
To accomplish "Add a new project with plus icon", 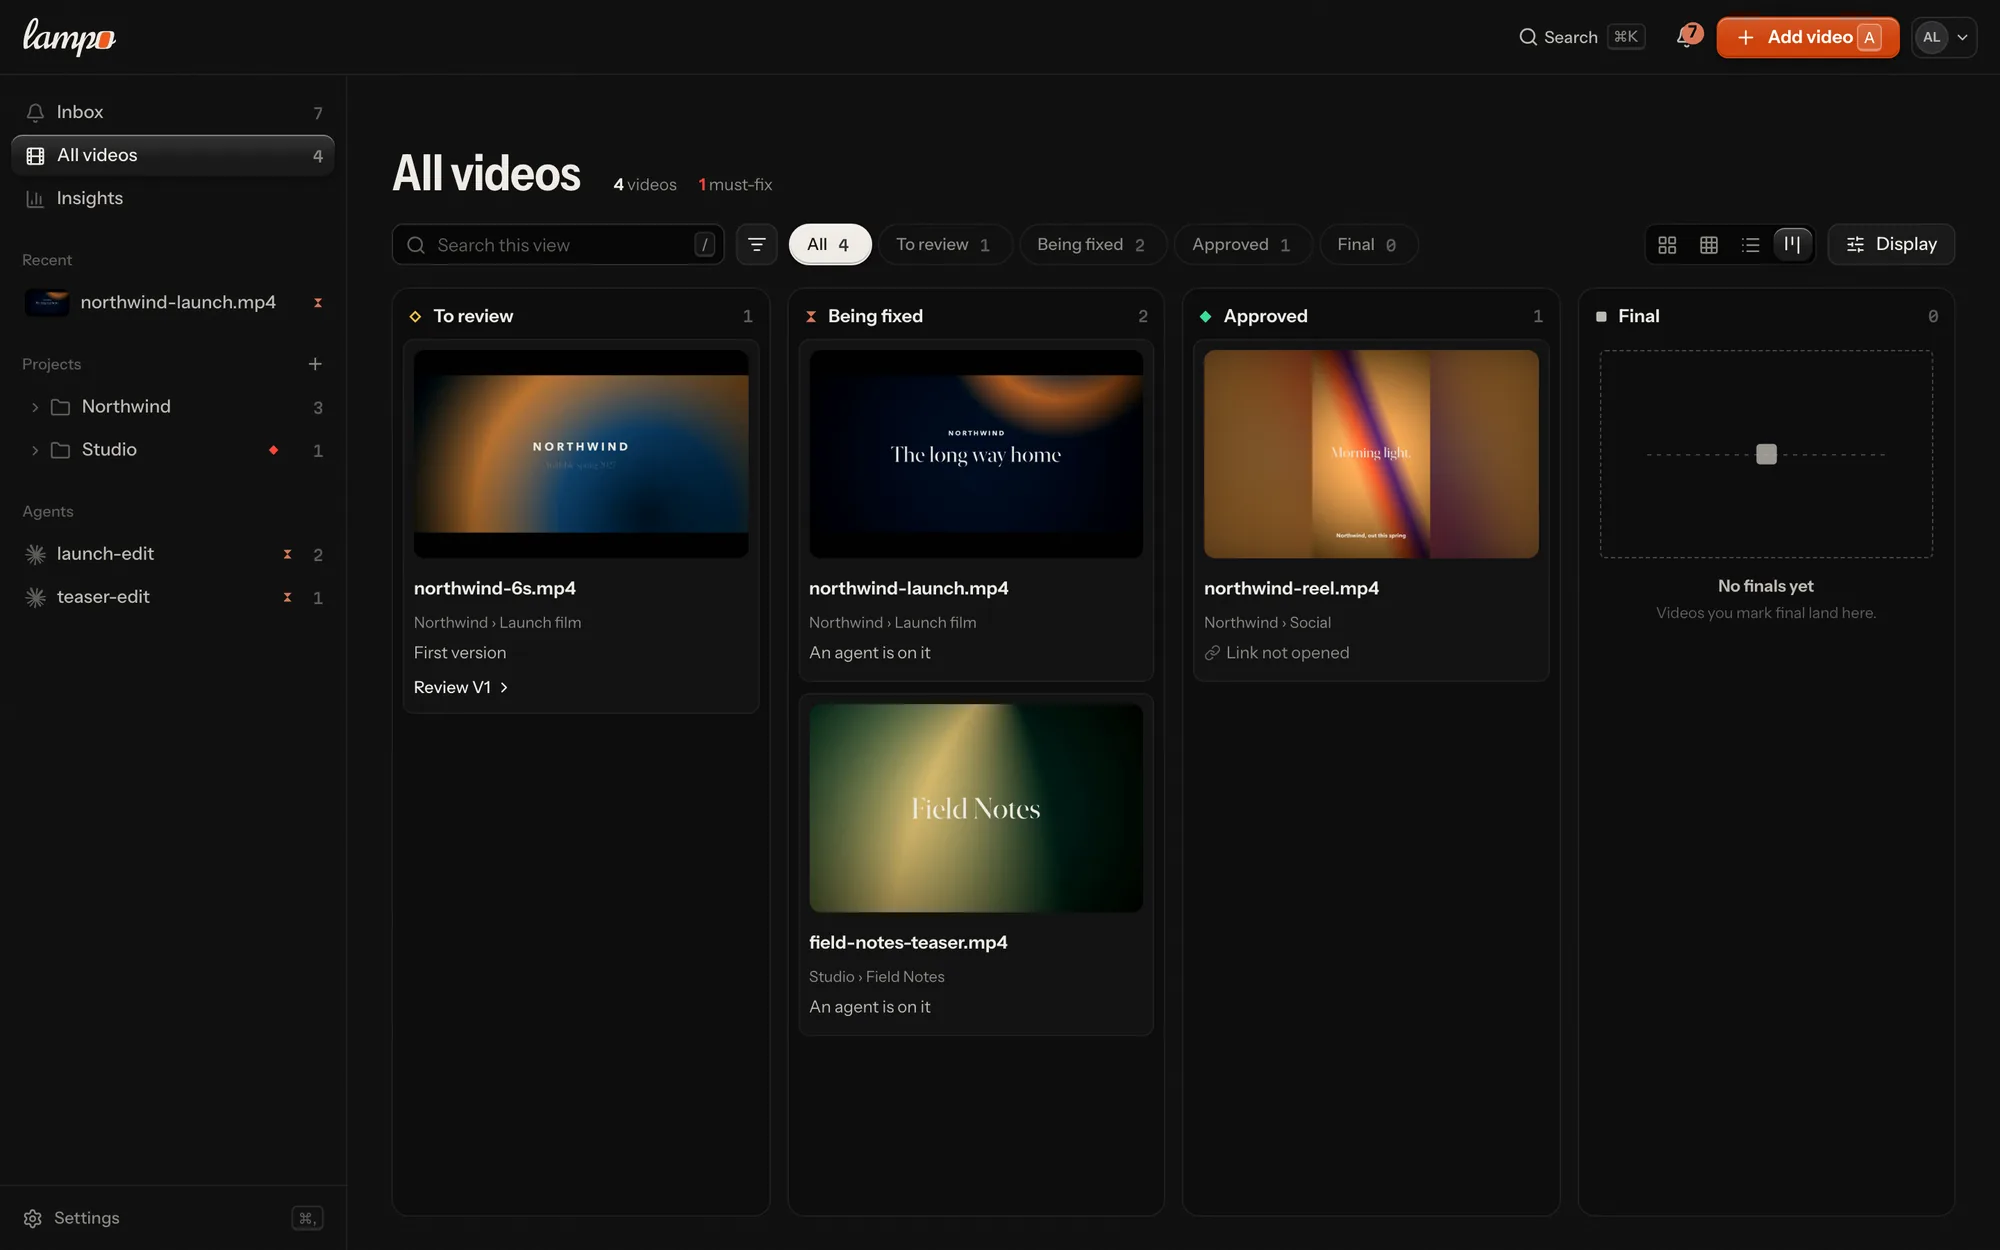I will (x=315, y=364).
